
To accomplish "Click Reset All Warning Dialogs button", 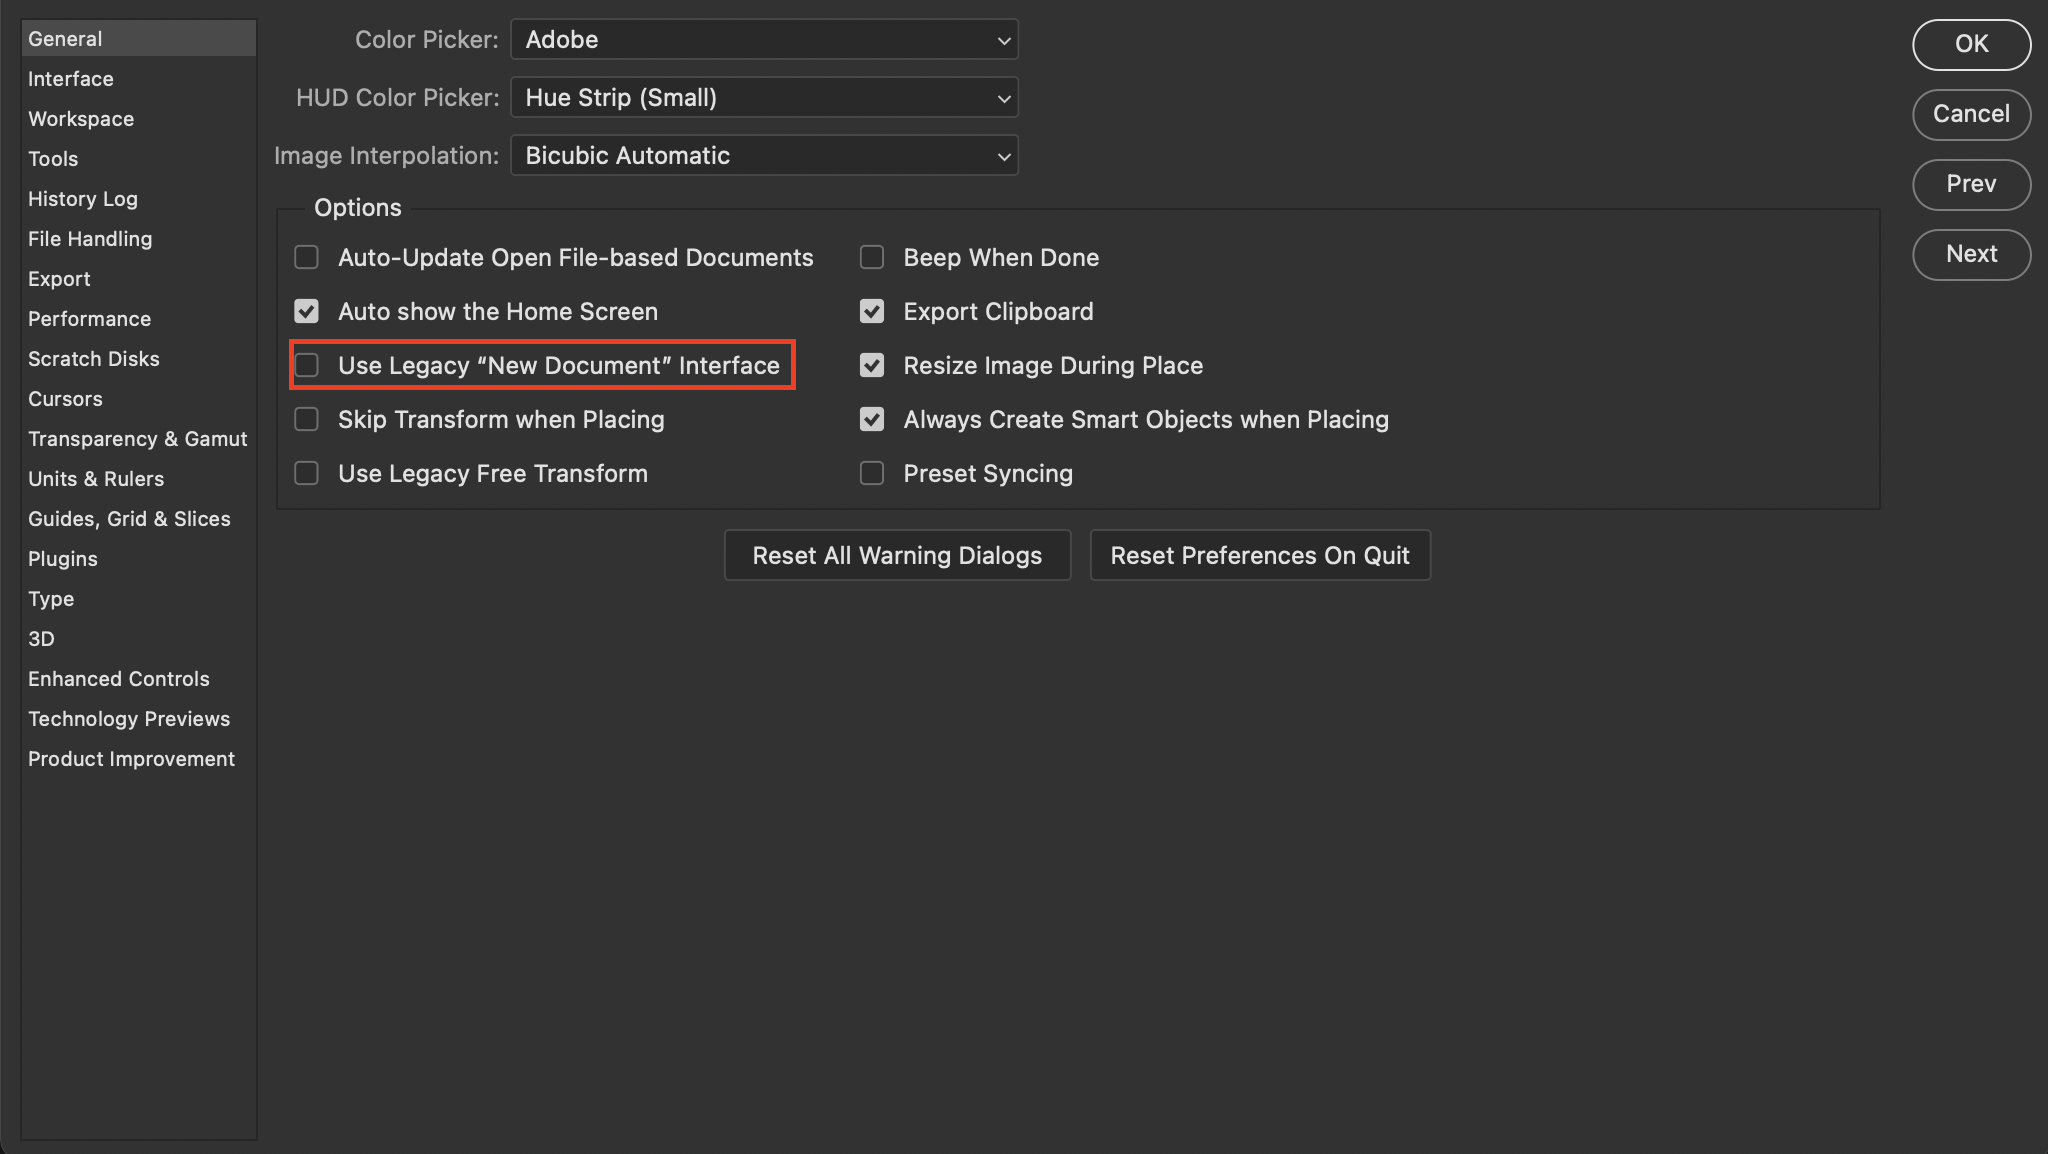I will click(897, 555).
